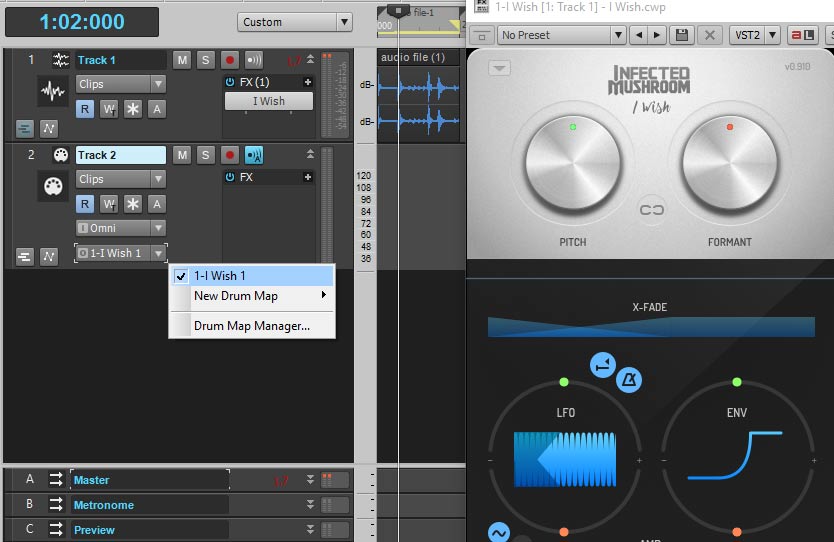834x542 pixels.
Task: Click the Track 2 name field
Action: point(120,155)
